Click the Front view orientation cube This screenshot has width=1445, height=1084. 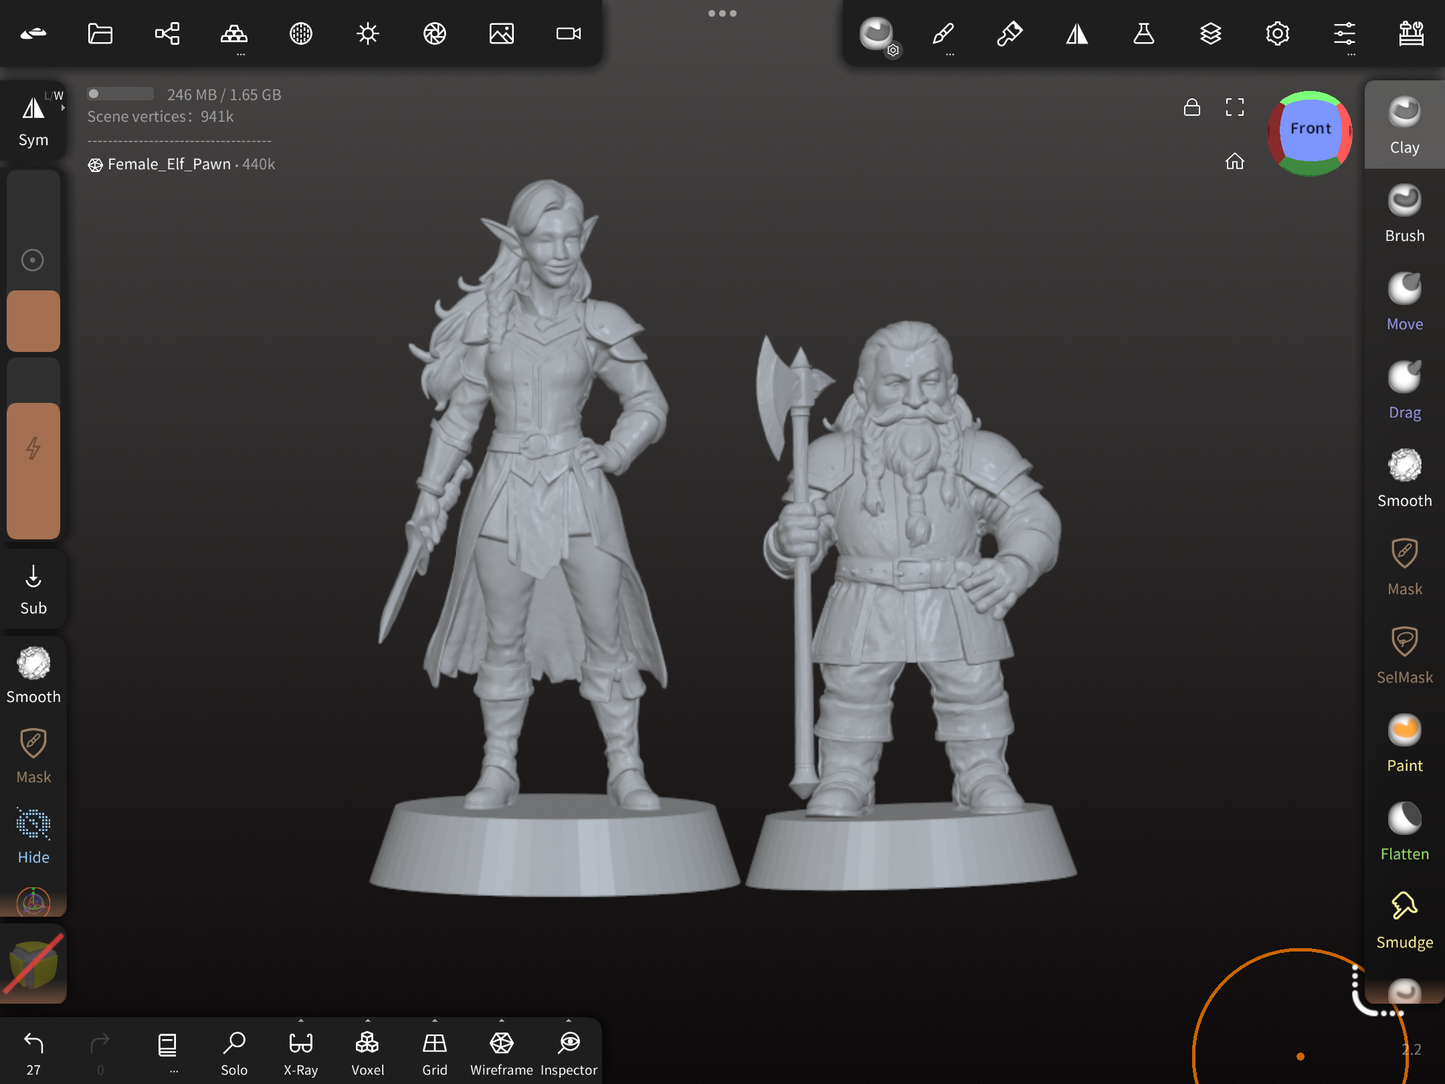[1310, 130]
